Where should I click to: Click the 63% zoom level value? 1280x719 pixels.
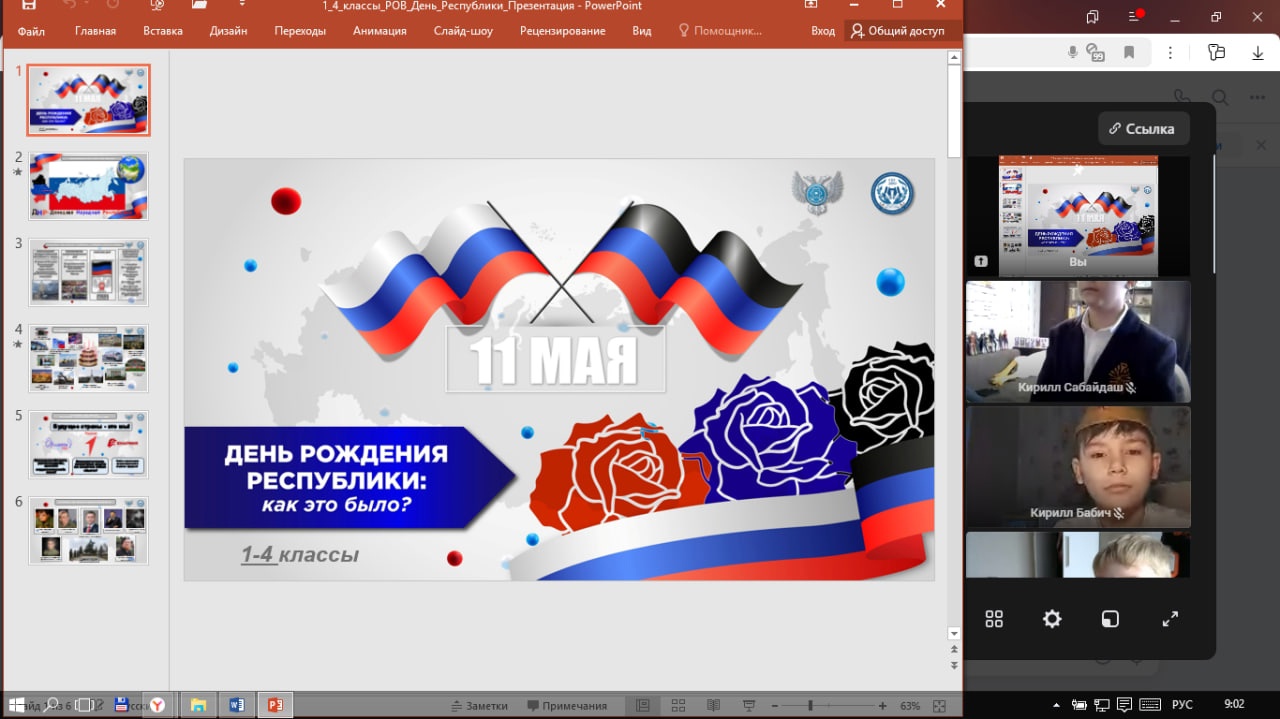pyautogui.click(x=910, y=706)
